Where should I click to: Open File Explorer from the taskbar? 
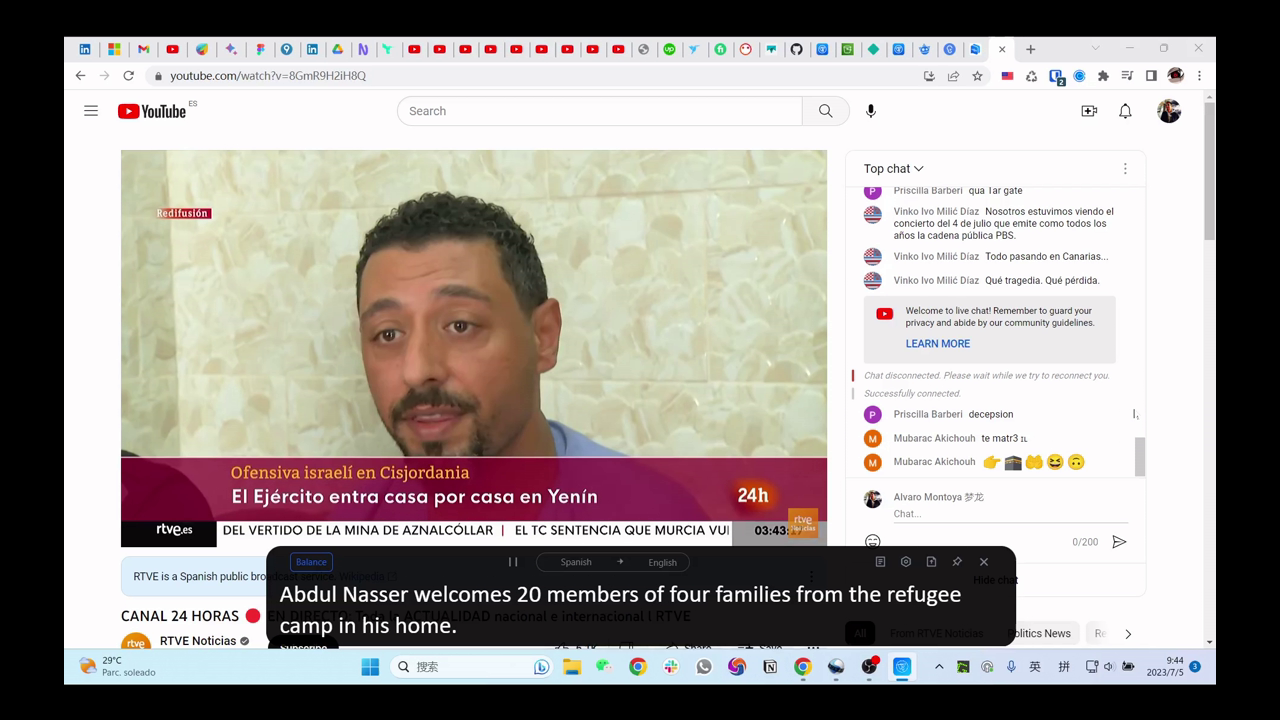coord(572,667)
